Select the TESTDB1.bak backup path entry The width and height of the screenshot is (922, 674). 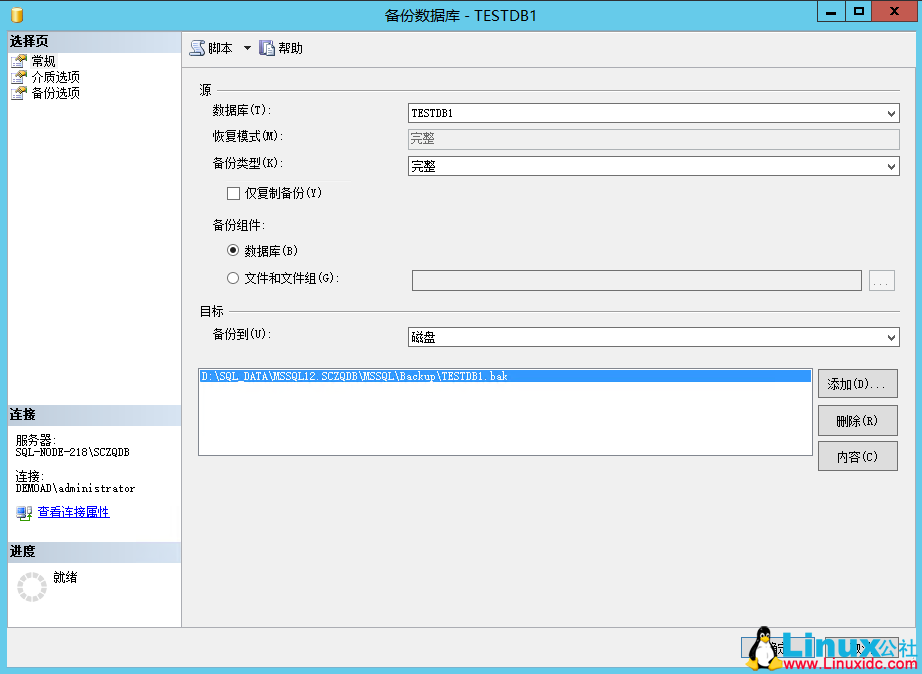400,375
